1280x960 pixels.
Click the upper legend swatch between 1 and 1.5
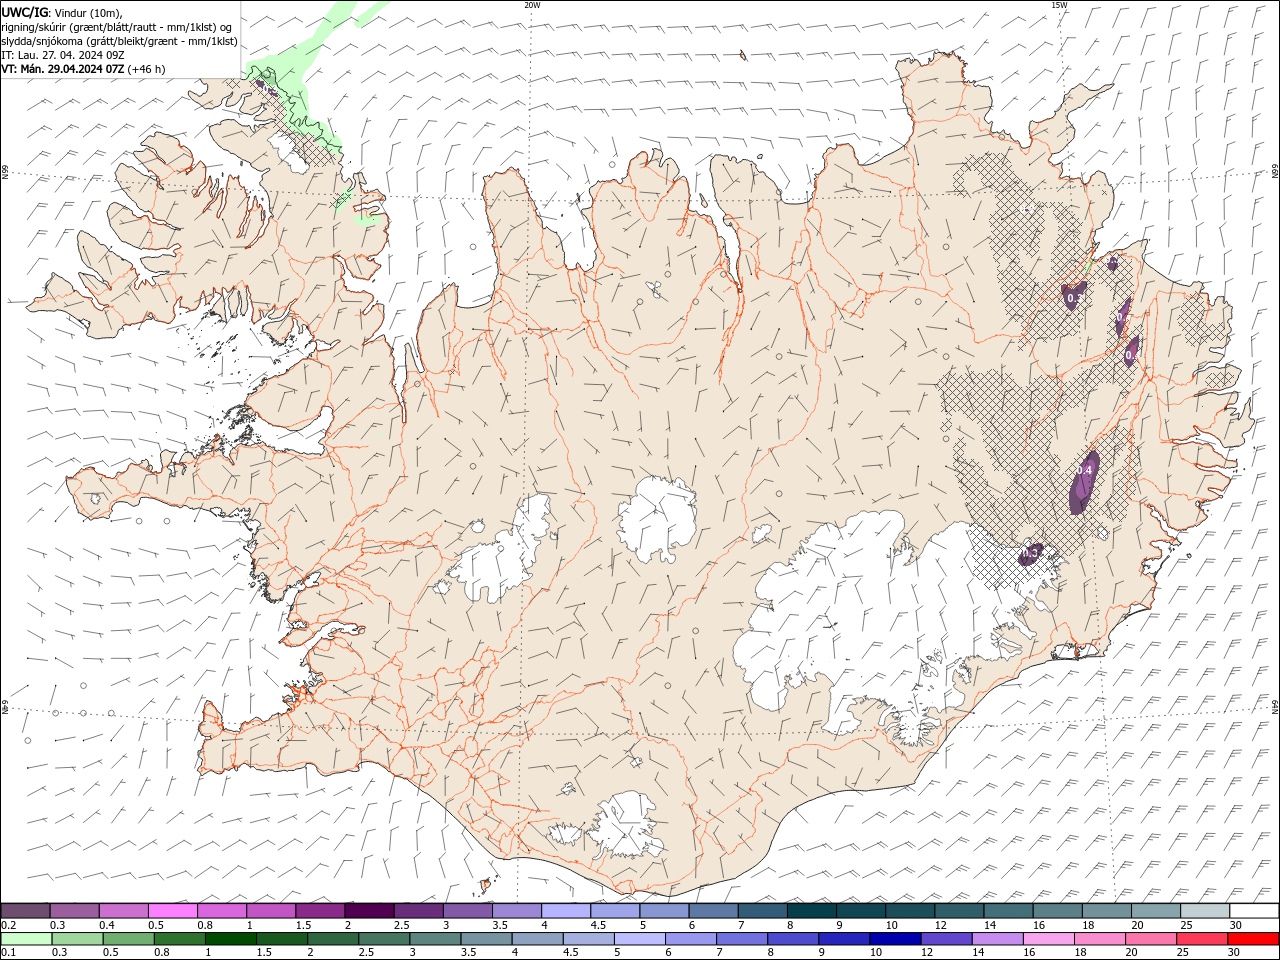click(x=271, y=910)
